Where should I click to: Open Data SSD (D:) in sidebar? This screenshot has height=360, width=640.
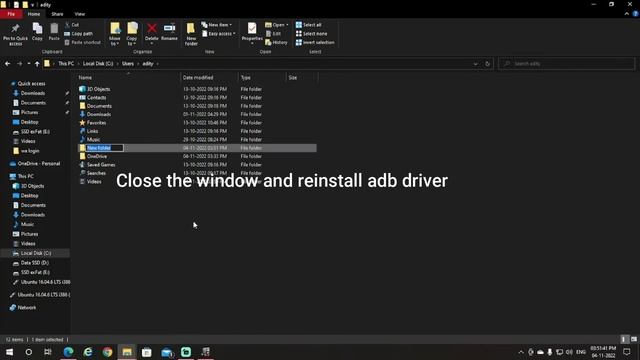point(35,263)
